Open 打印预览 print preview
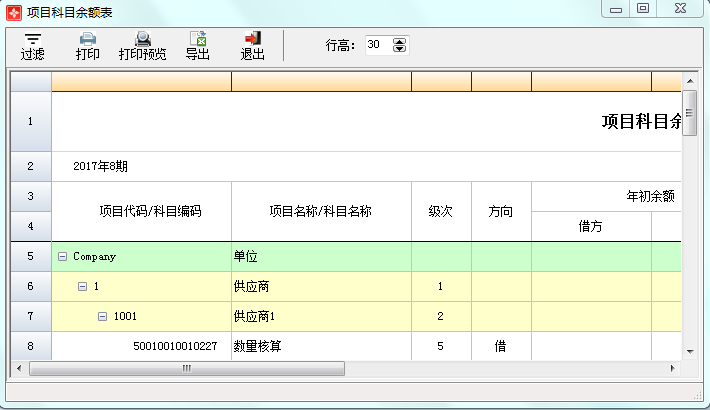The image size is (710, 410). pos(143,46)
